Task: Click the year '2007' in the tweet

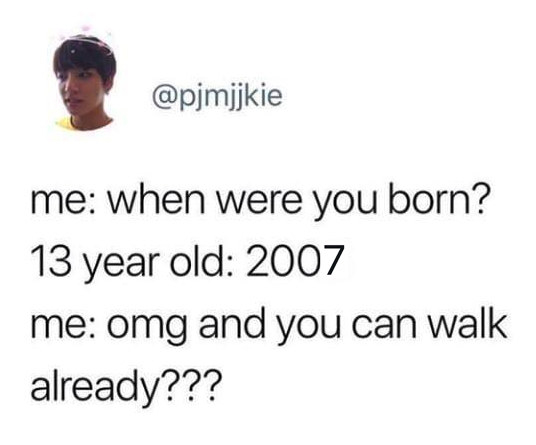Action: pos(294,261)
